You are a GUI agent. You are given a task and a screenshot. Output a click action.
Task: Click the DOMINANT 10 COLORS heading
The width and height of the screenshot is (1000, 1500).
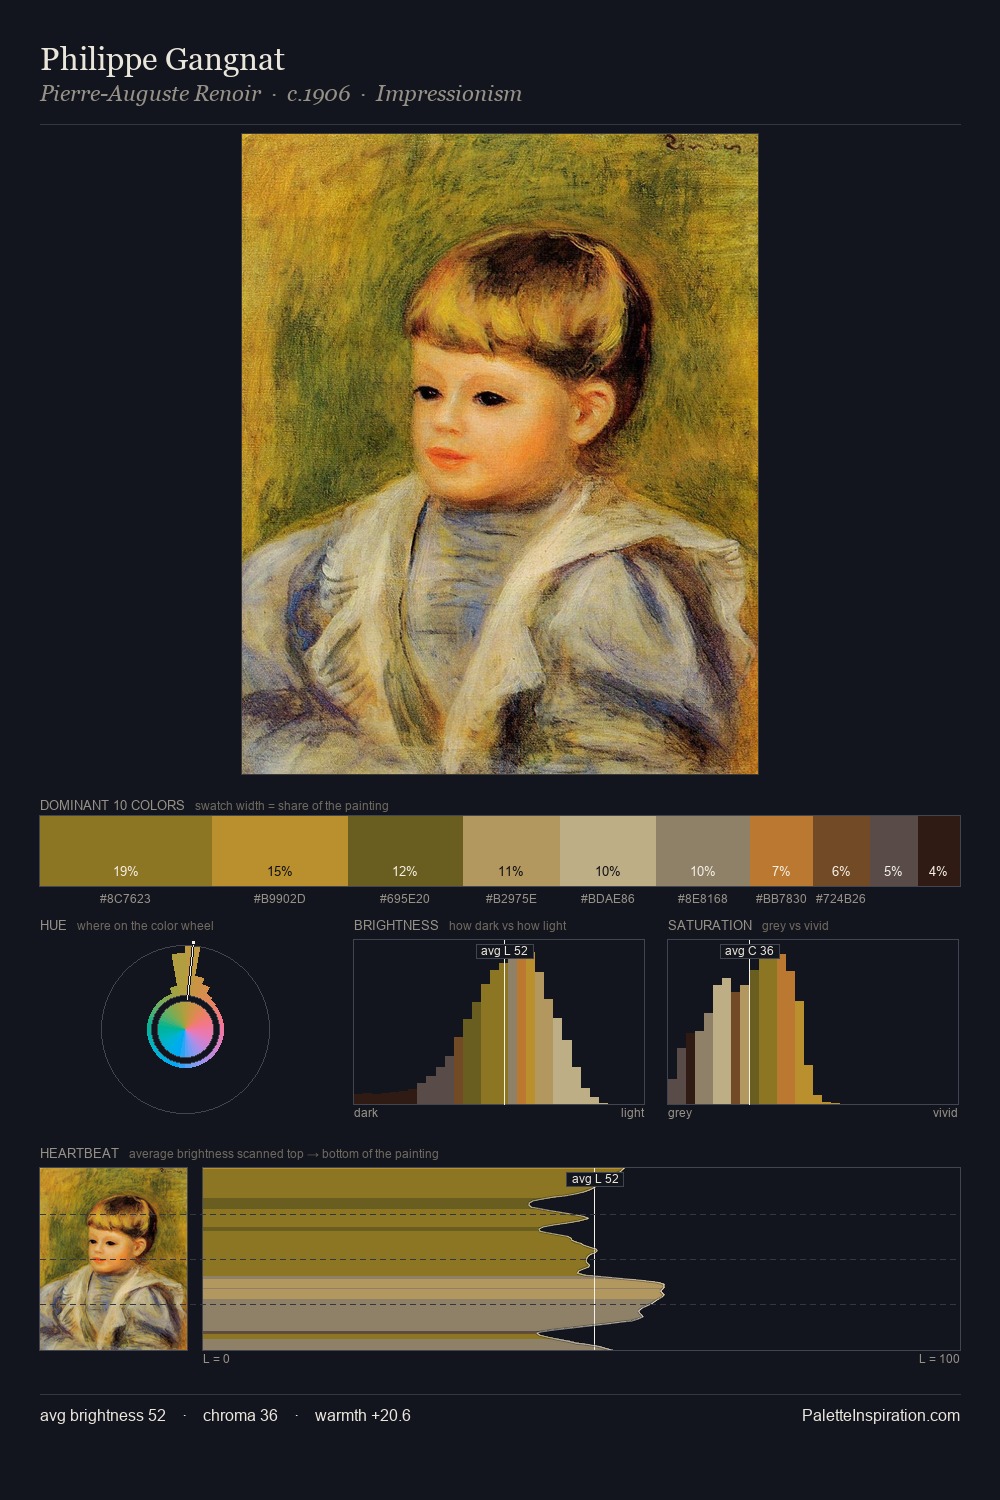[x=112, y=805]
